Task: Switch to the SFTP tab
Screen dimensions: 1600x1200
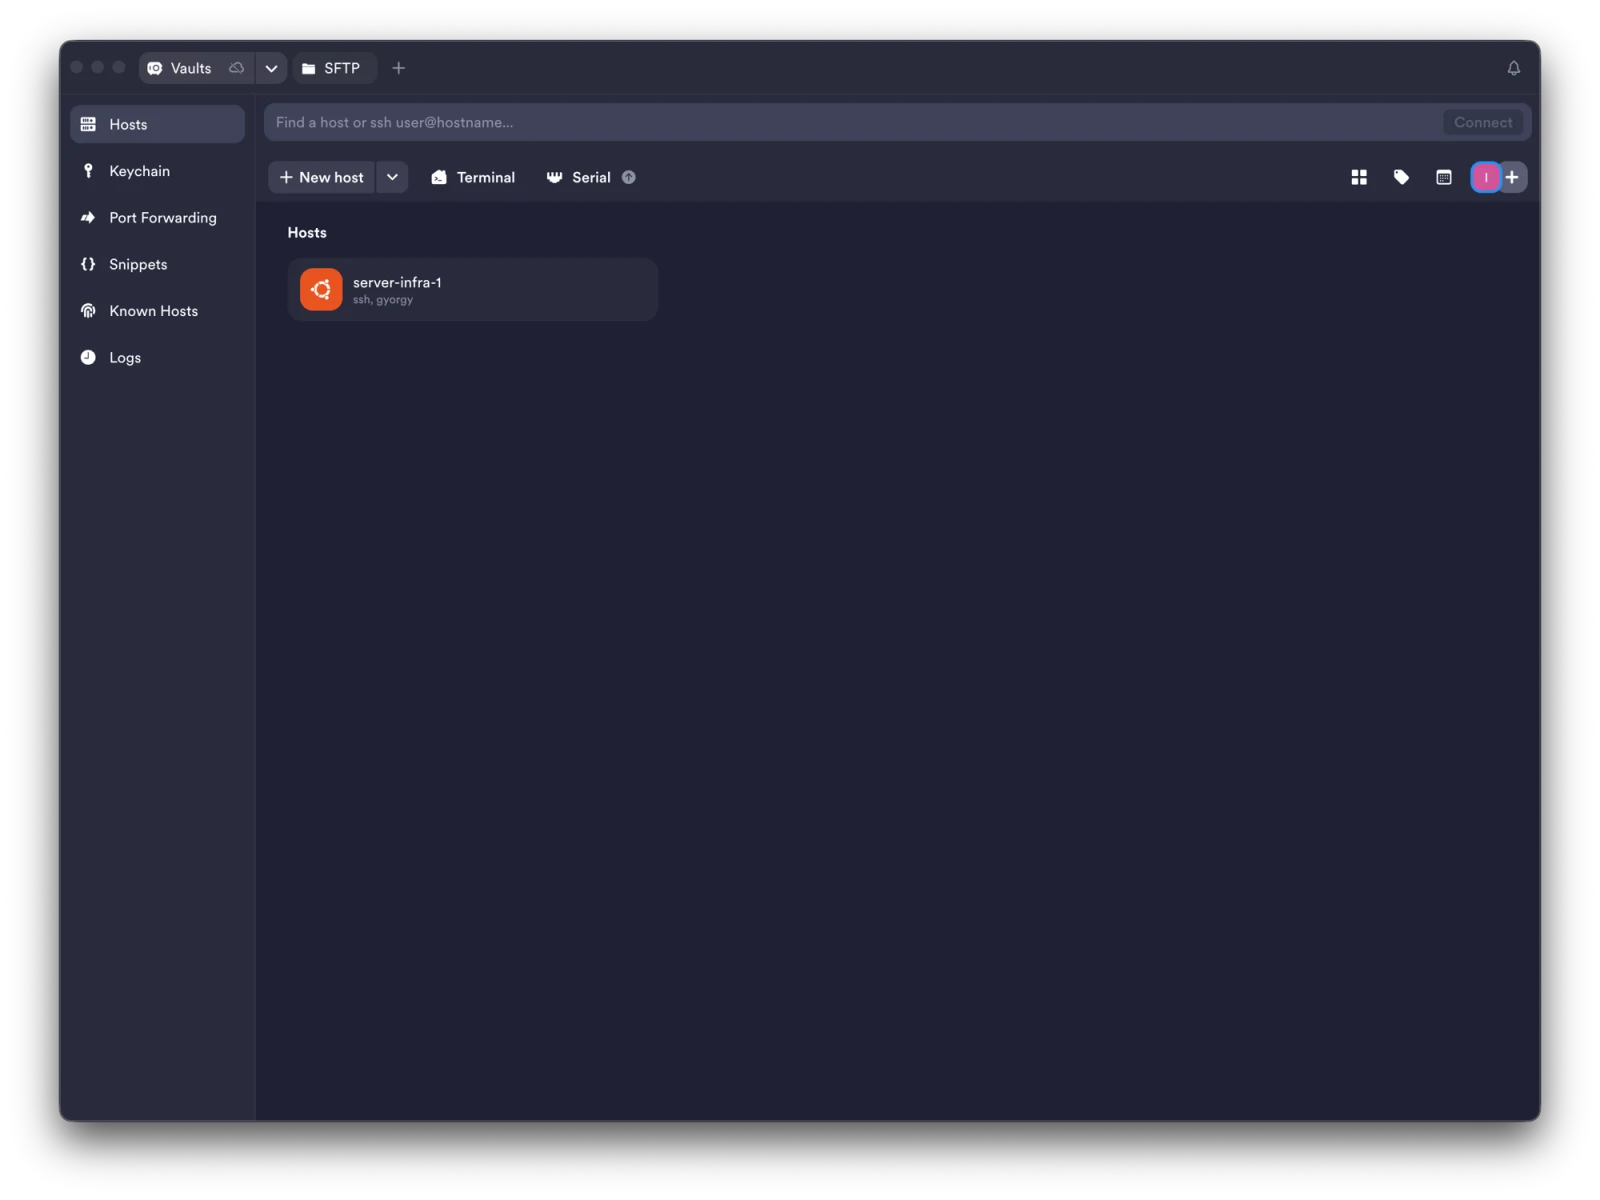Action: (x=333, y=68)
